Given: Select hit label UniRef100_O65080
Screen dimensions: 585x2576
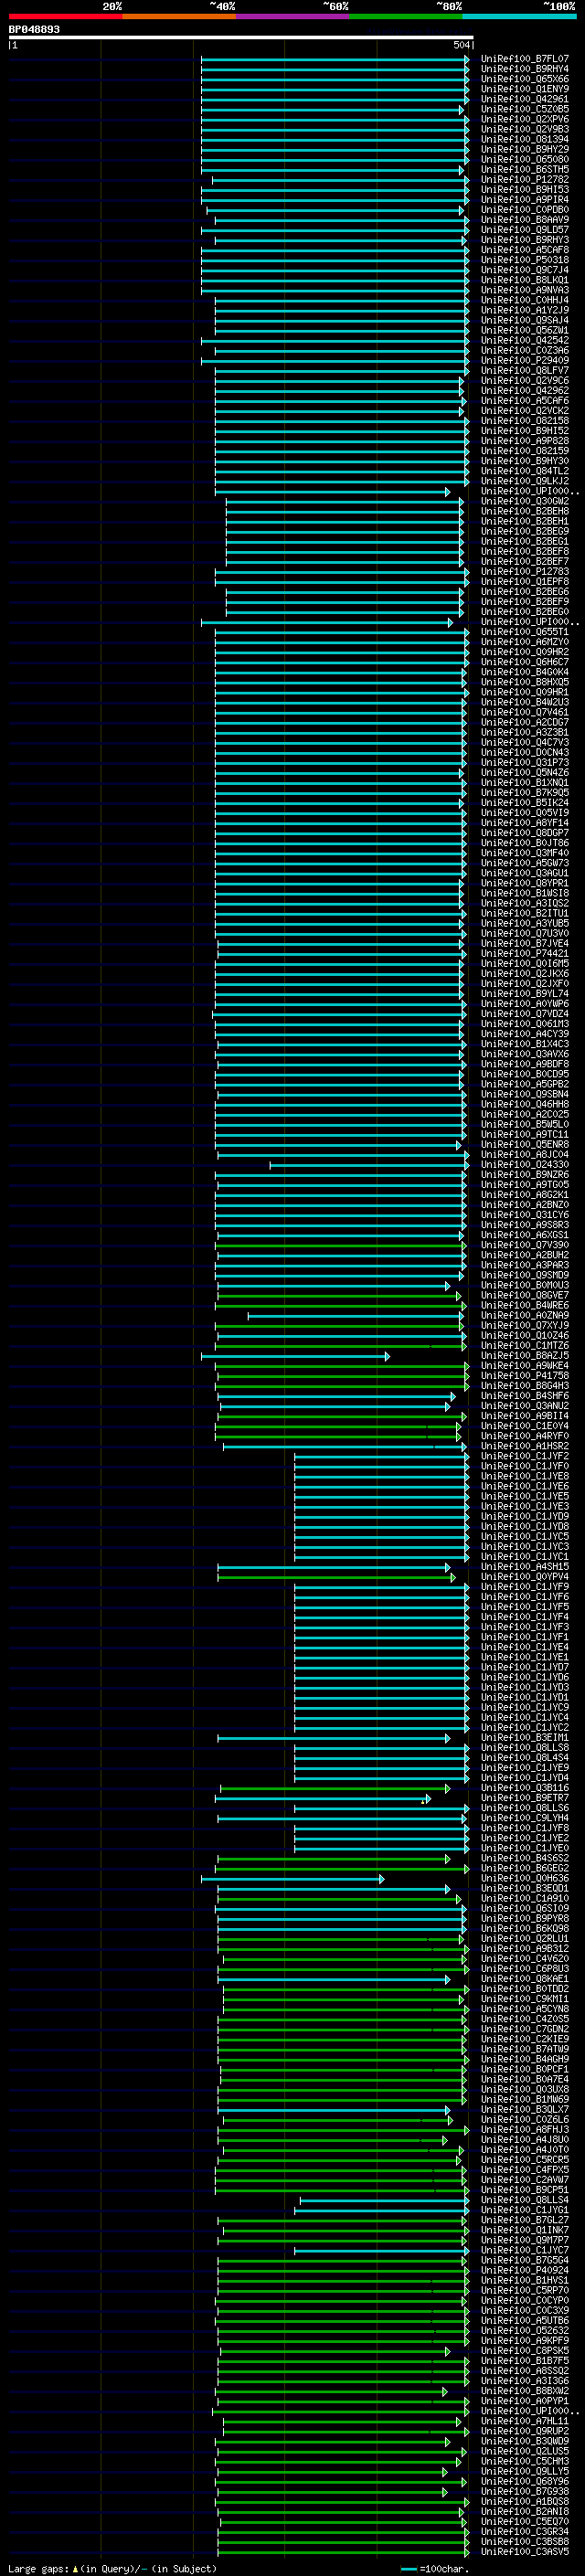Looking at the screenshot, I should pos(524,159).
